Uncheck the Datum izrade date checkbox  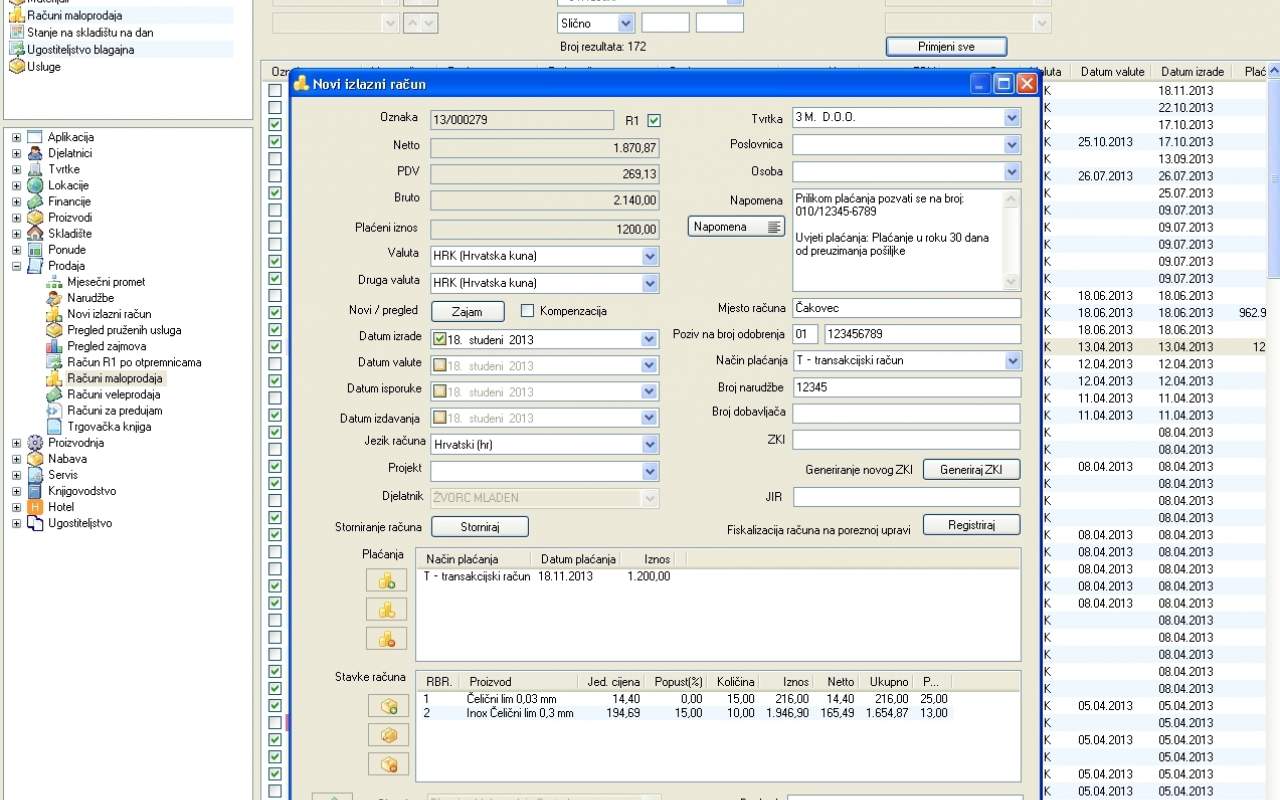(440, 339)
